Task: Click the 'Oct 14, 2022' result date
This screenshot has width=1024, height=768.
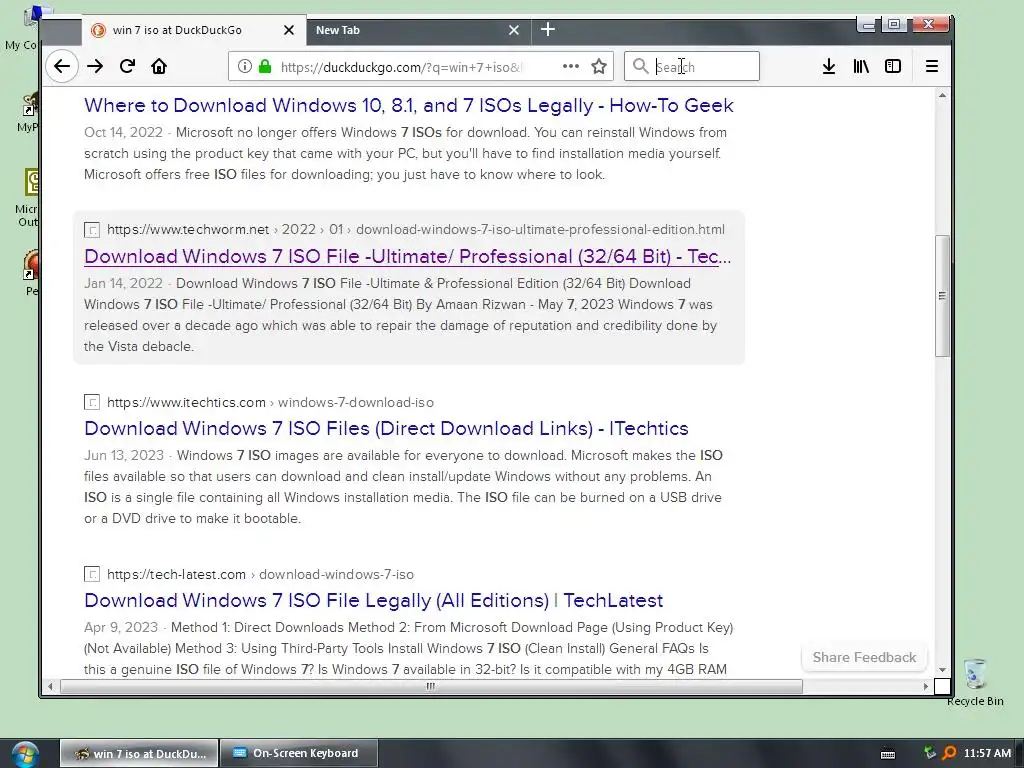Action: (x=123, y=133)
